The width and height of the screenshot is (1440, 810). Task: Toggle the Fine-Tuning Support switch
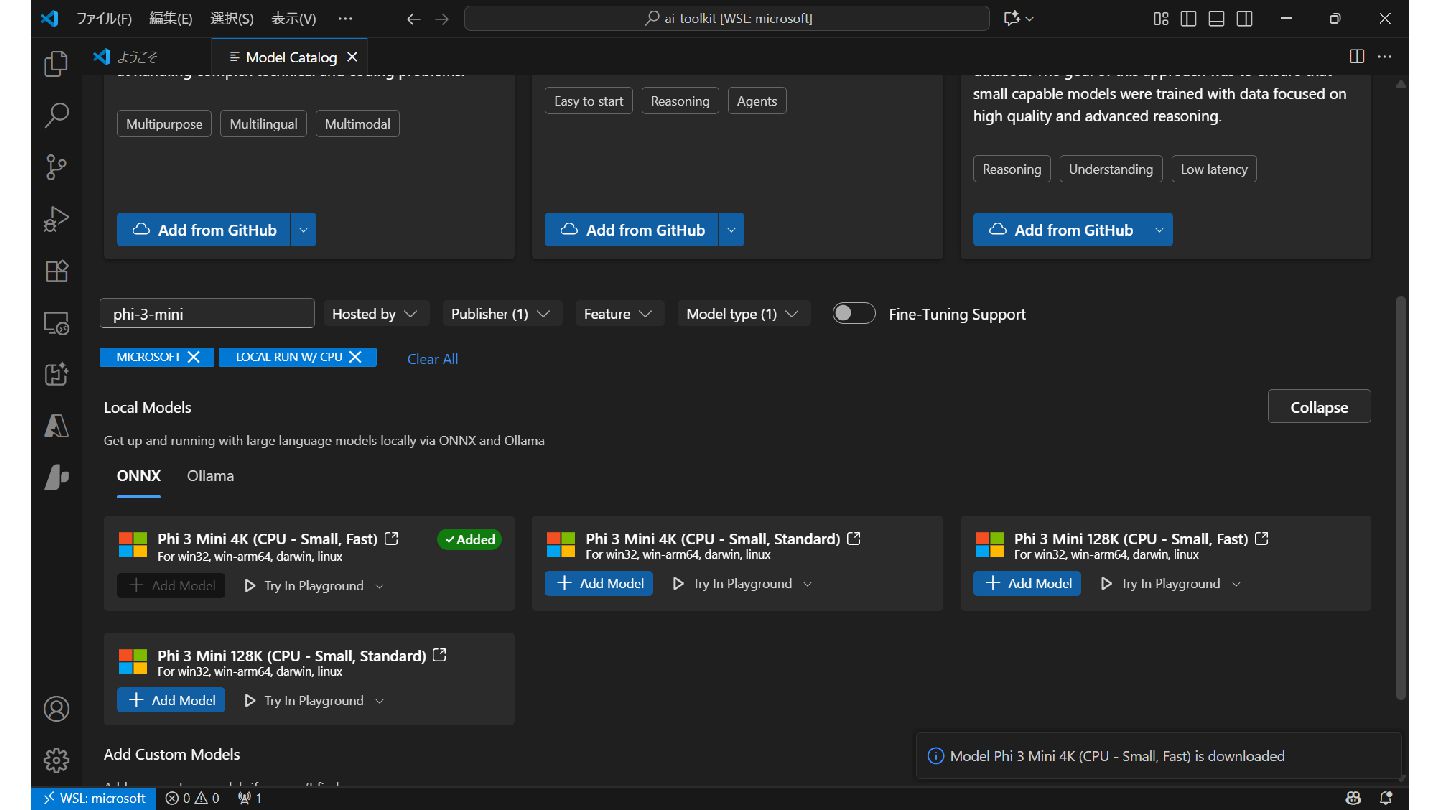point(854,313)
